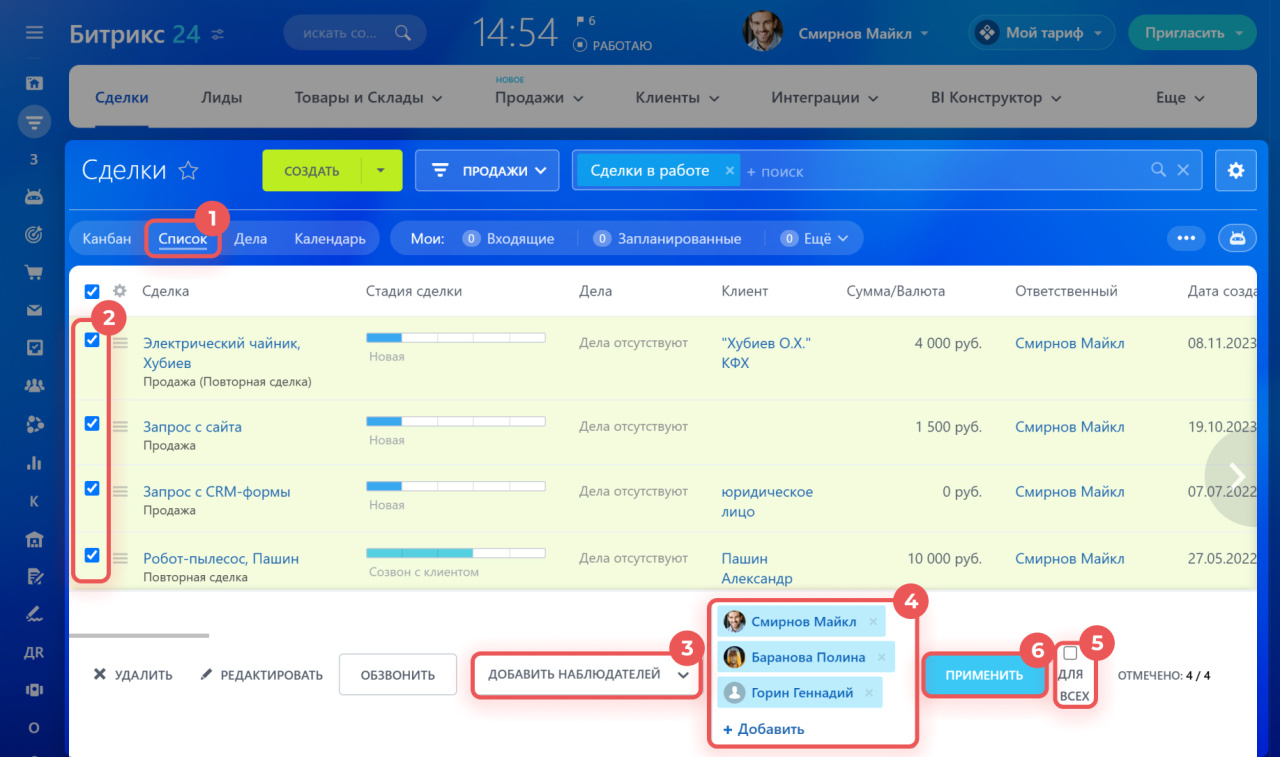The height and width of the screenshot is (757, 1280).
Task: Toggle the select-all checkbox in header
Action: coord(92,291)
